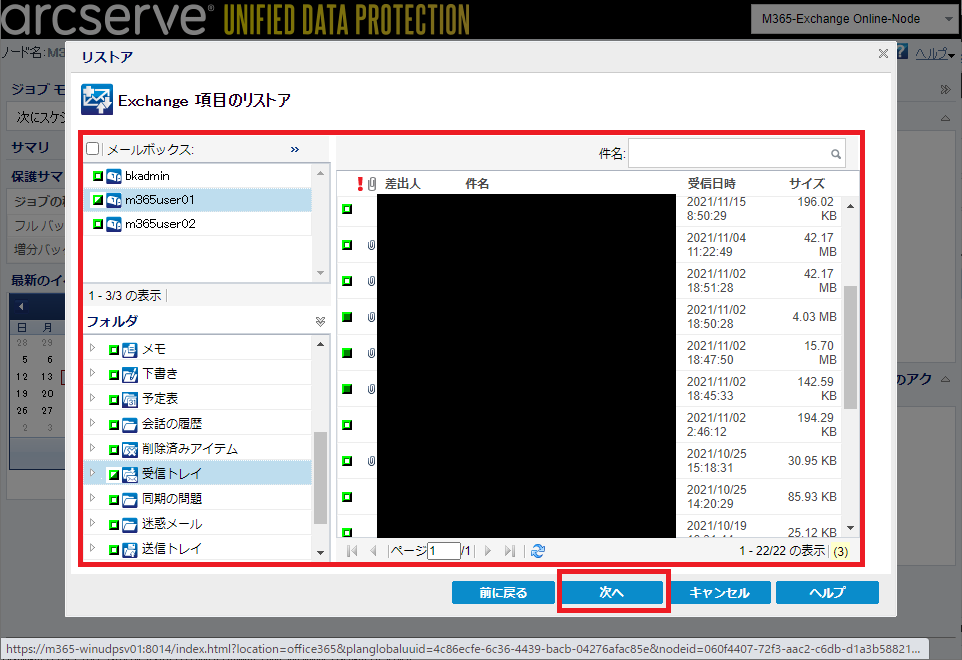Screen dimensions: 962x660
Task: Expand the 下書き folder tree node
Action: coord(93,373)
